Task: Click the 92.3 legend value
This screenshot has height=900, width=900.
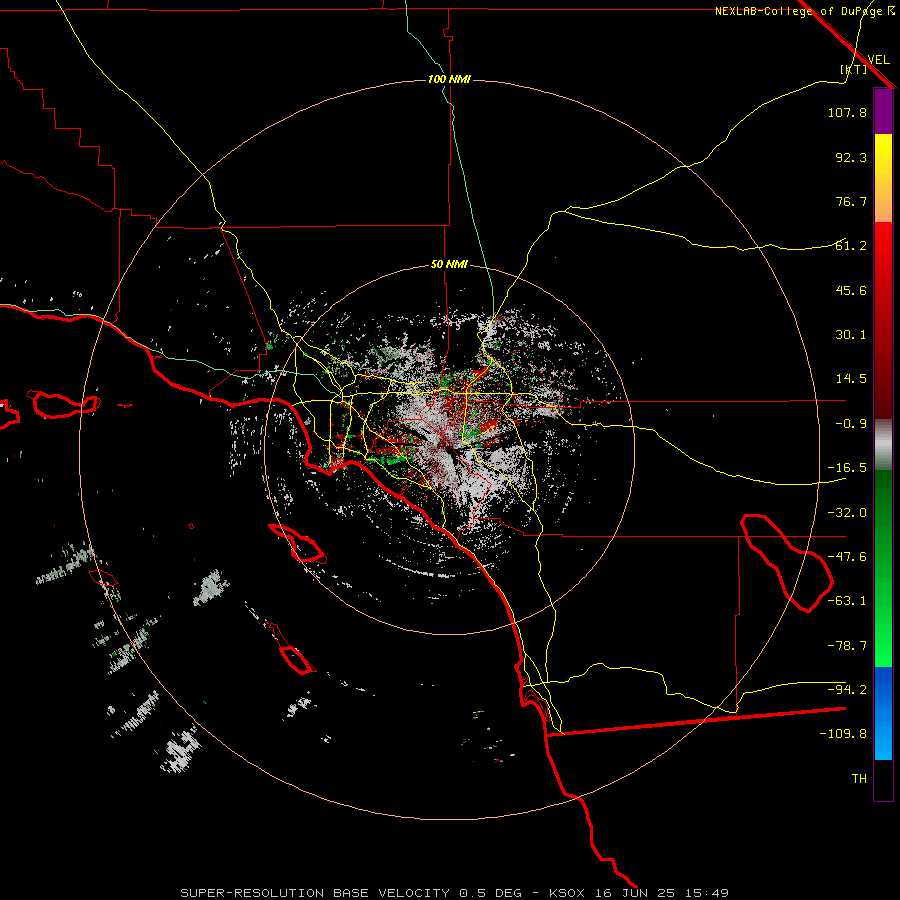Action: pos(851,157)
